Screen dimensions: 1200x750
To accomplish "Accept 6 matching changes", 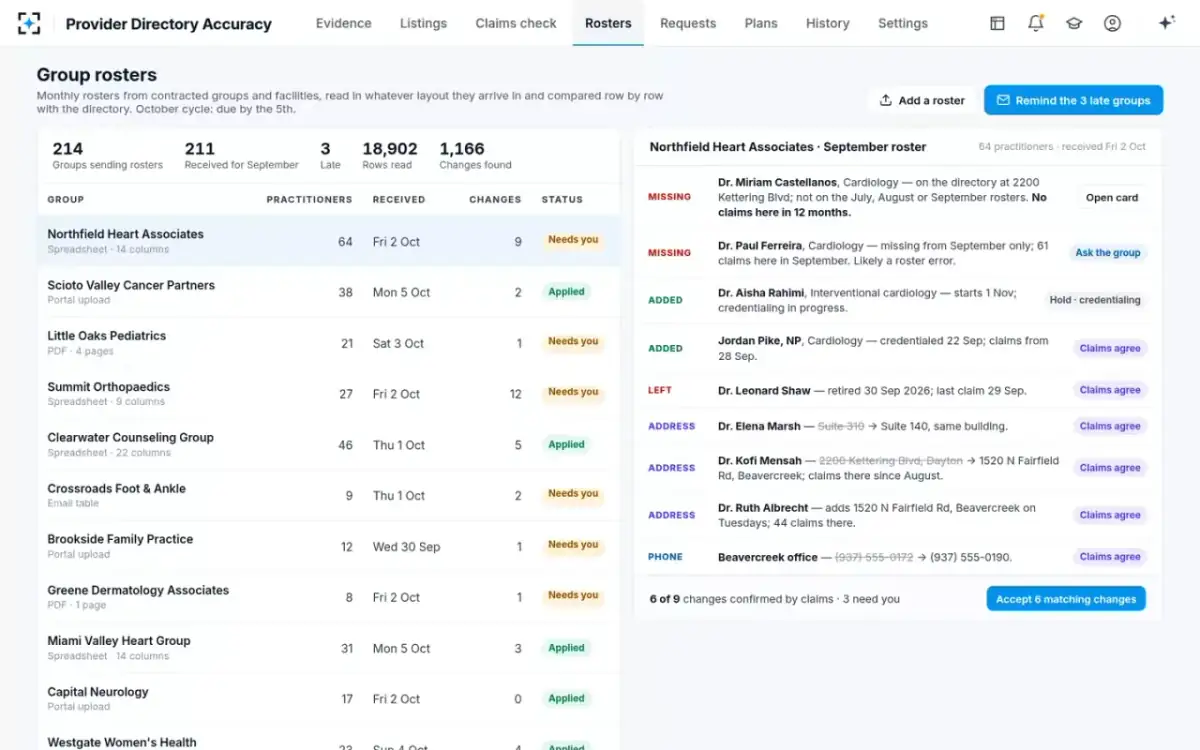I will [1066, 599].
